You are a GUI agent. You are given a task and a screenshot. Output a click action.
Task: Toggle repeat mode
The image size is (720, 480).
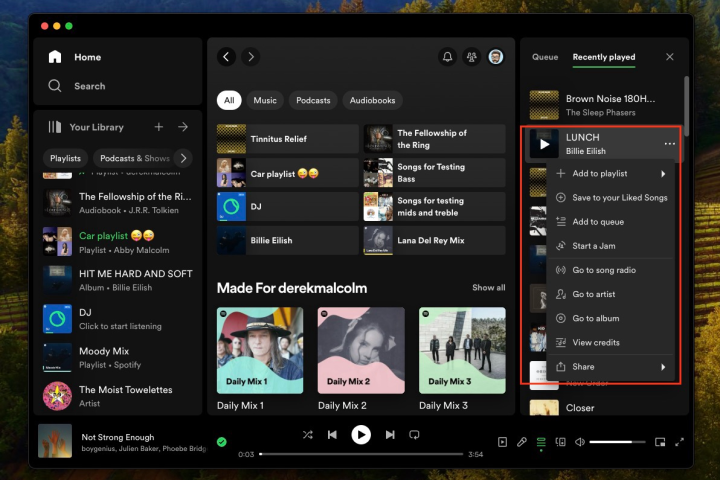(414, 435)
